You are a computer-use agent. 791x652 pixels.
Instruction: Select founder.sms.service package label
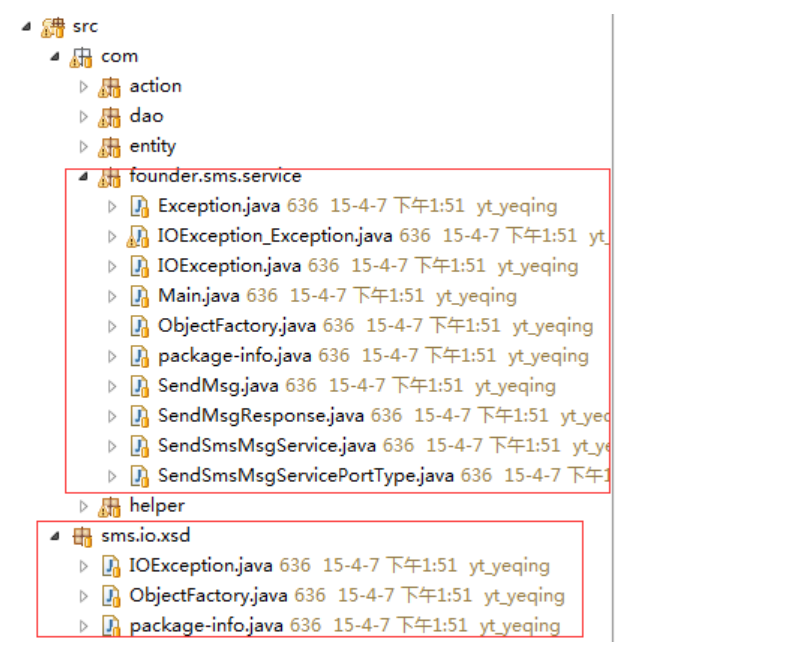[215, 176]
